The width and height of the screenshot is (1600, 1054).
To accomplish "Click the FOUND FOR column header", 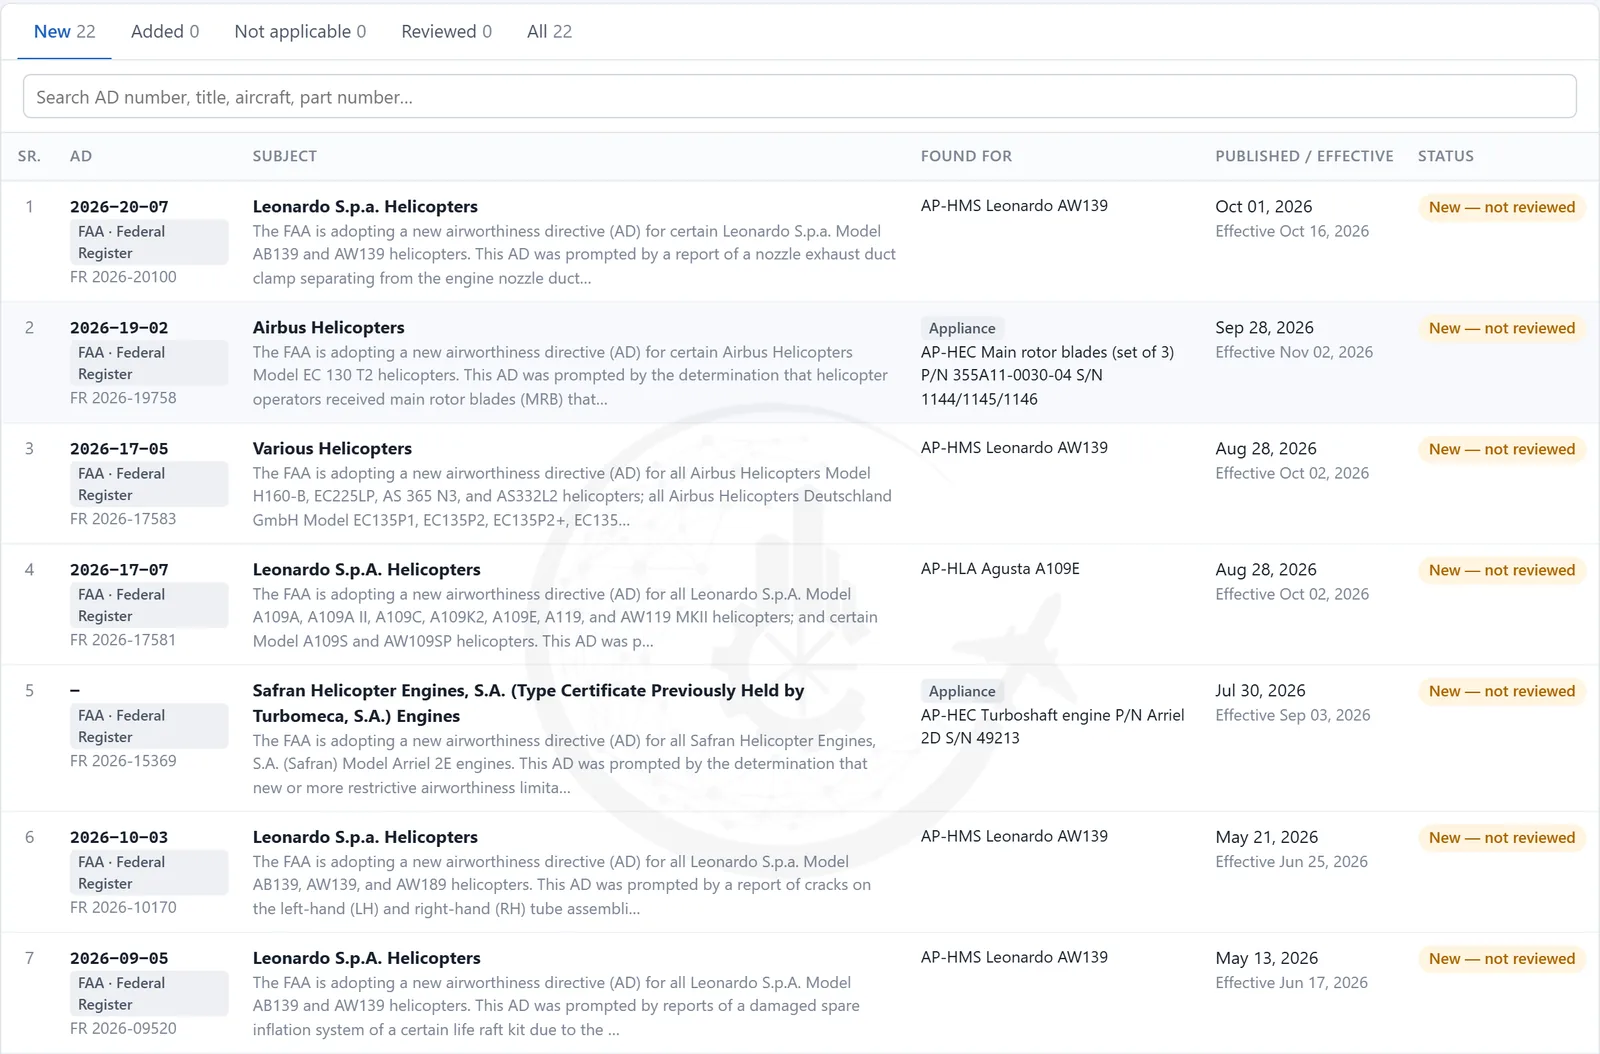I will tap(966, 156).
